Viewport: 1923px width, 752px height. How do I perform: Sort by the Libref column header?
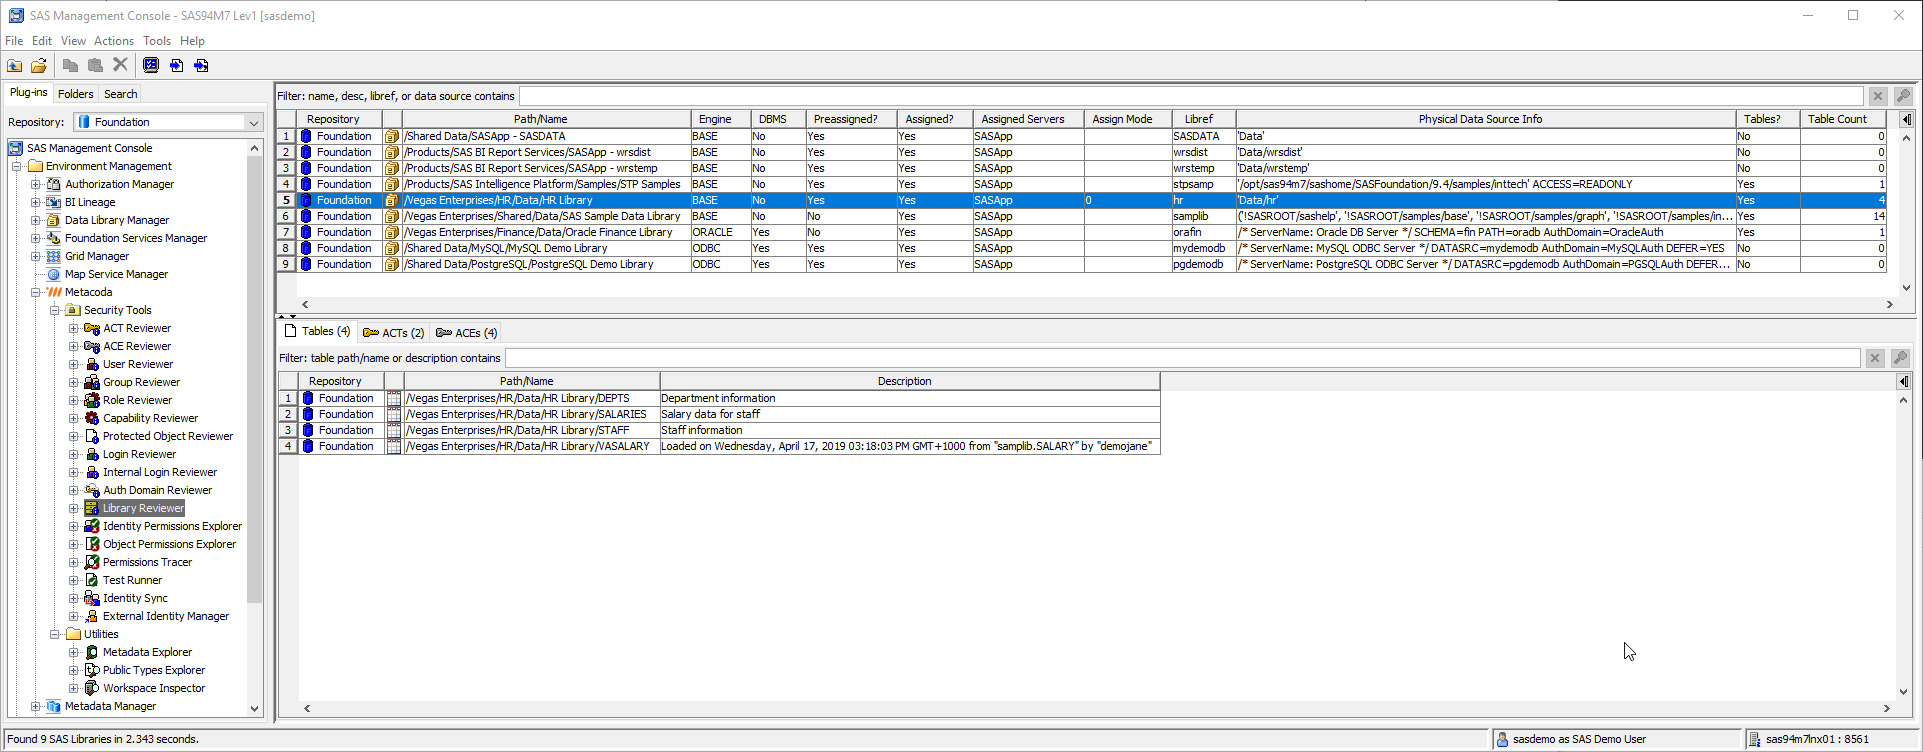[x=1204, y=119]
